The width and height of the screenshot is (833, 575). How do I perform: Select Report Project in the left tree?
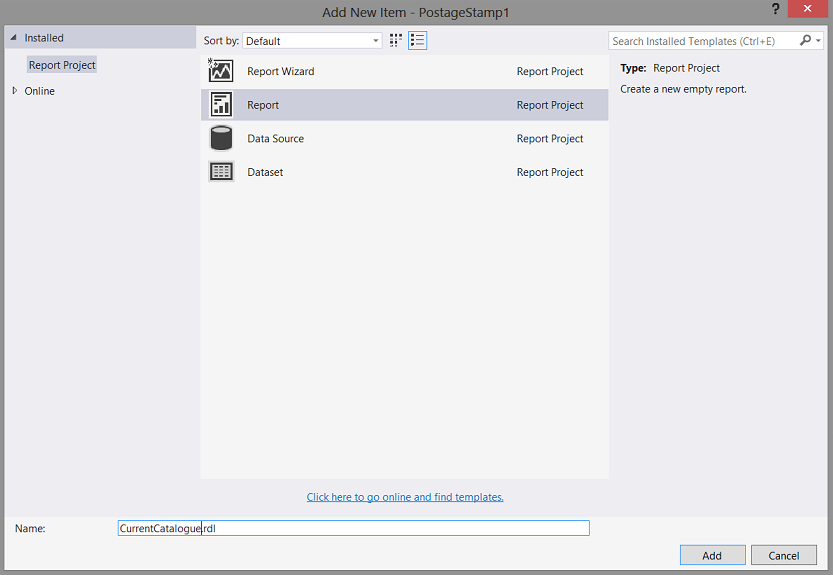pyautogui.click(x=62, y=65)
